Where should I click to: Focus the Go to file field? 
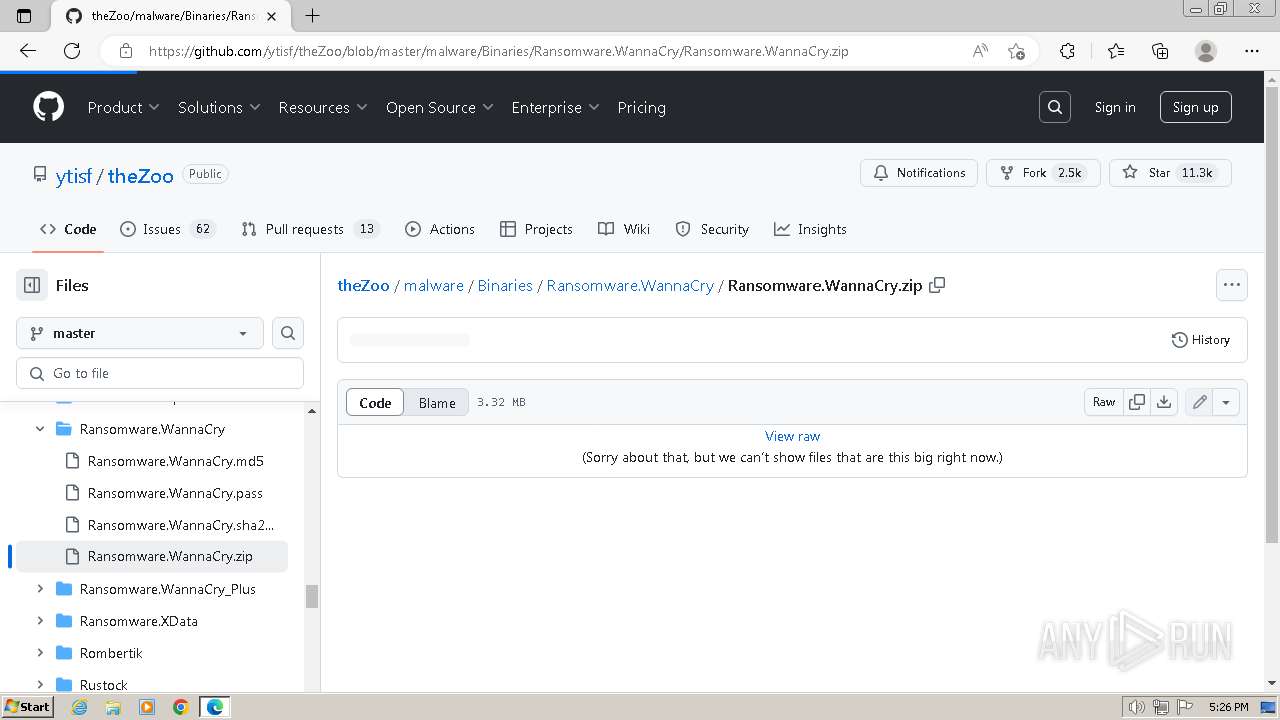[160, 373]
